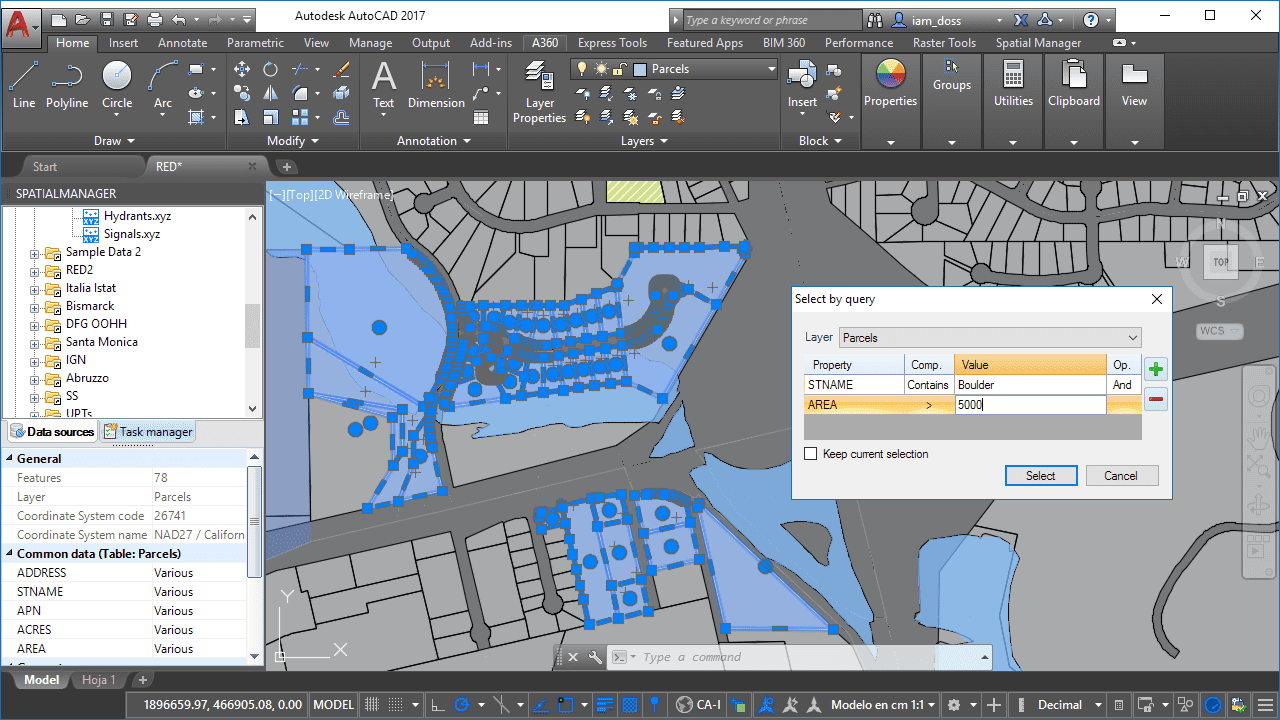Switch to the Task manager tab

click(x=149, y=432)
